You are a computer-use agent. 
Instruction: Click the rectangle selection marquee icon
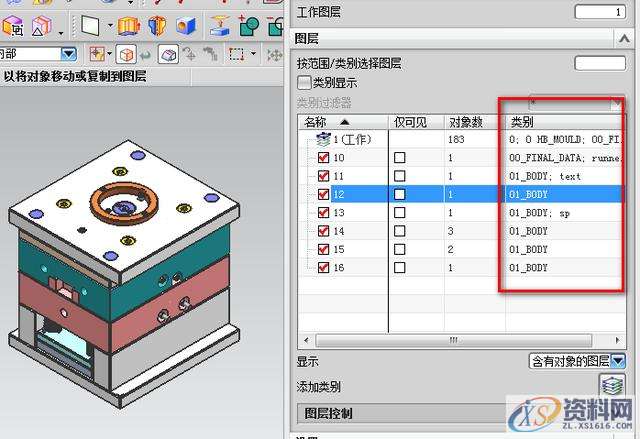tap(236, 54)
